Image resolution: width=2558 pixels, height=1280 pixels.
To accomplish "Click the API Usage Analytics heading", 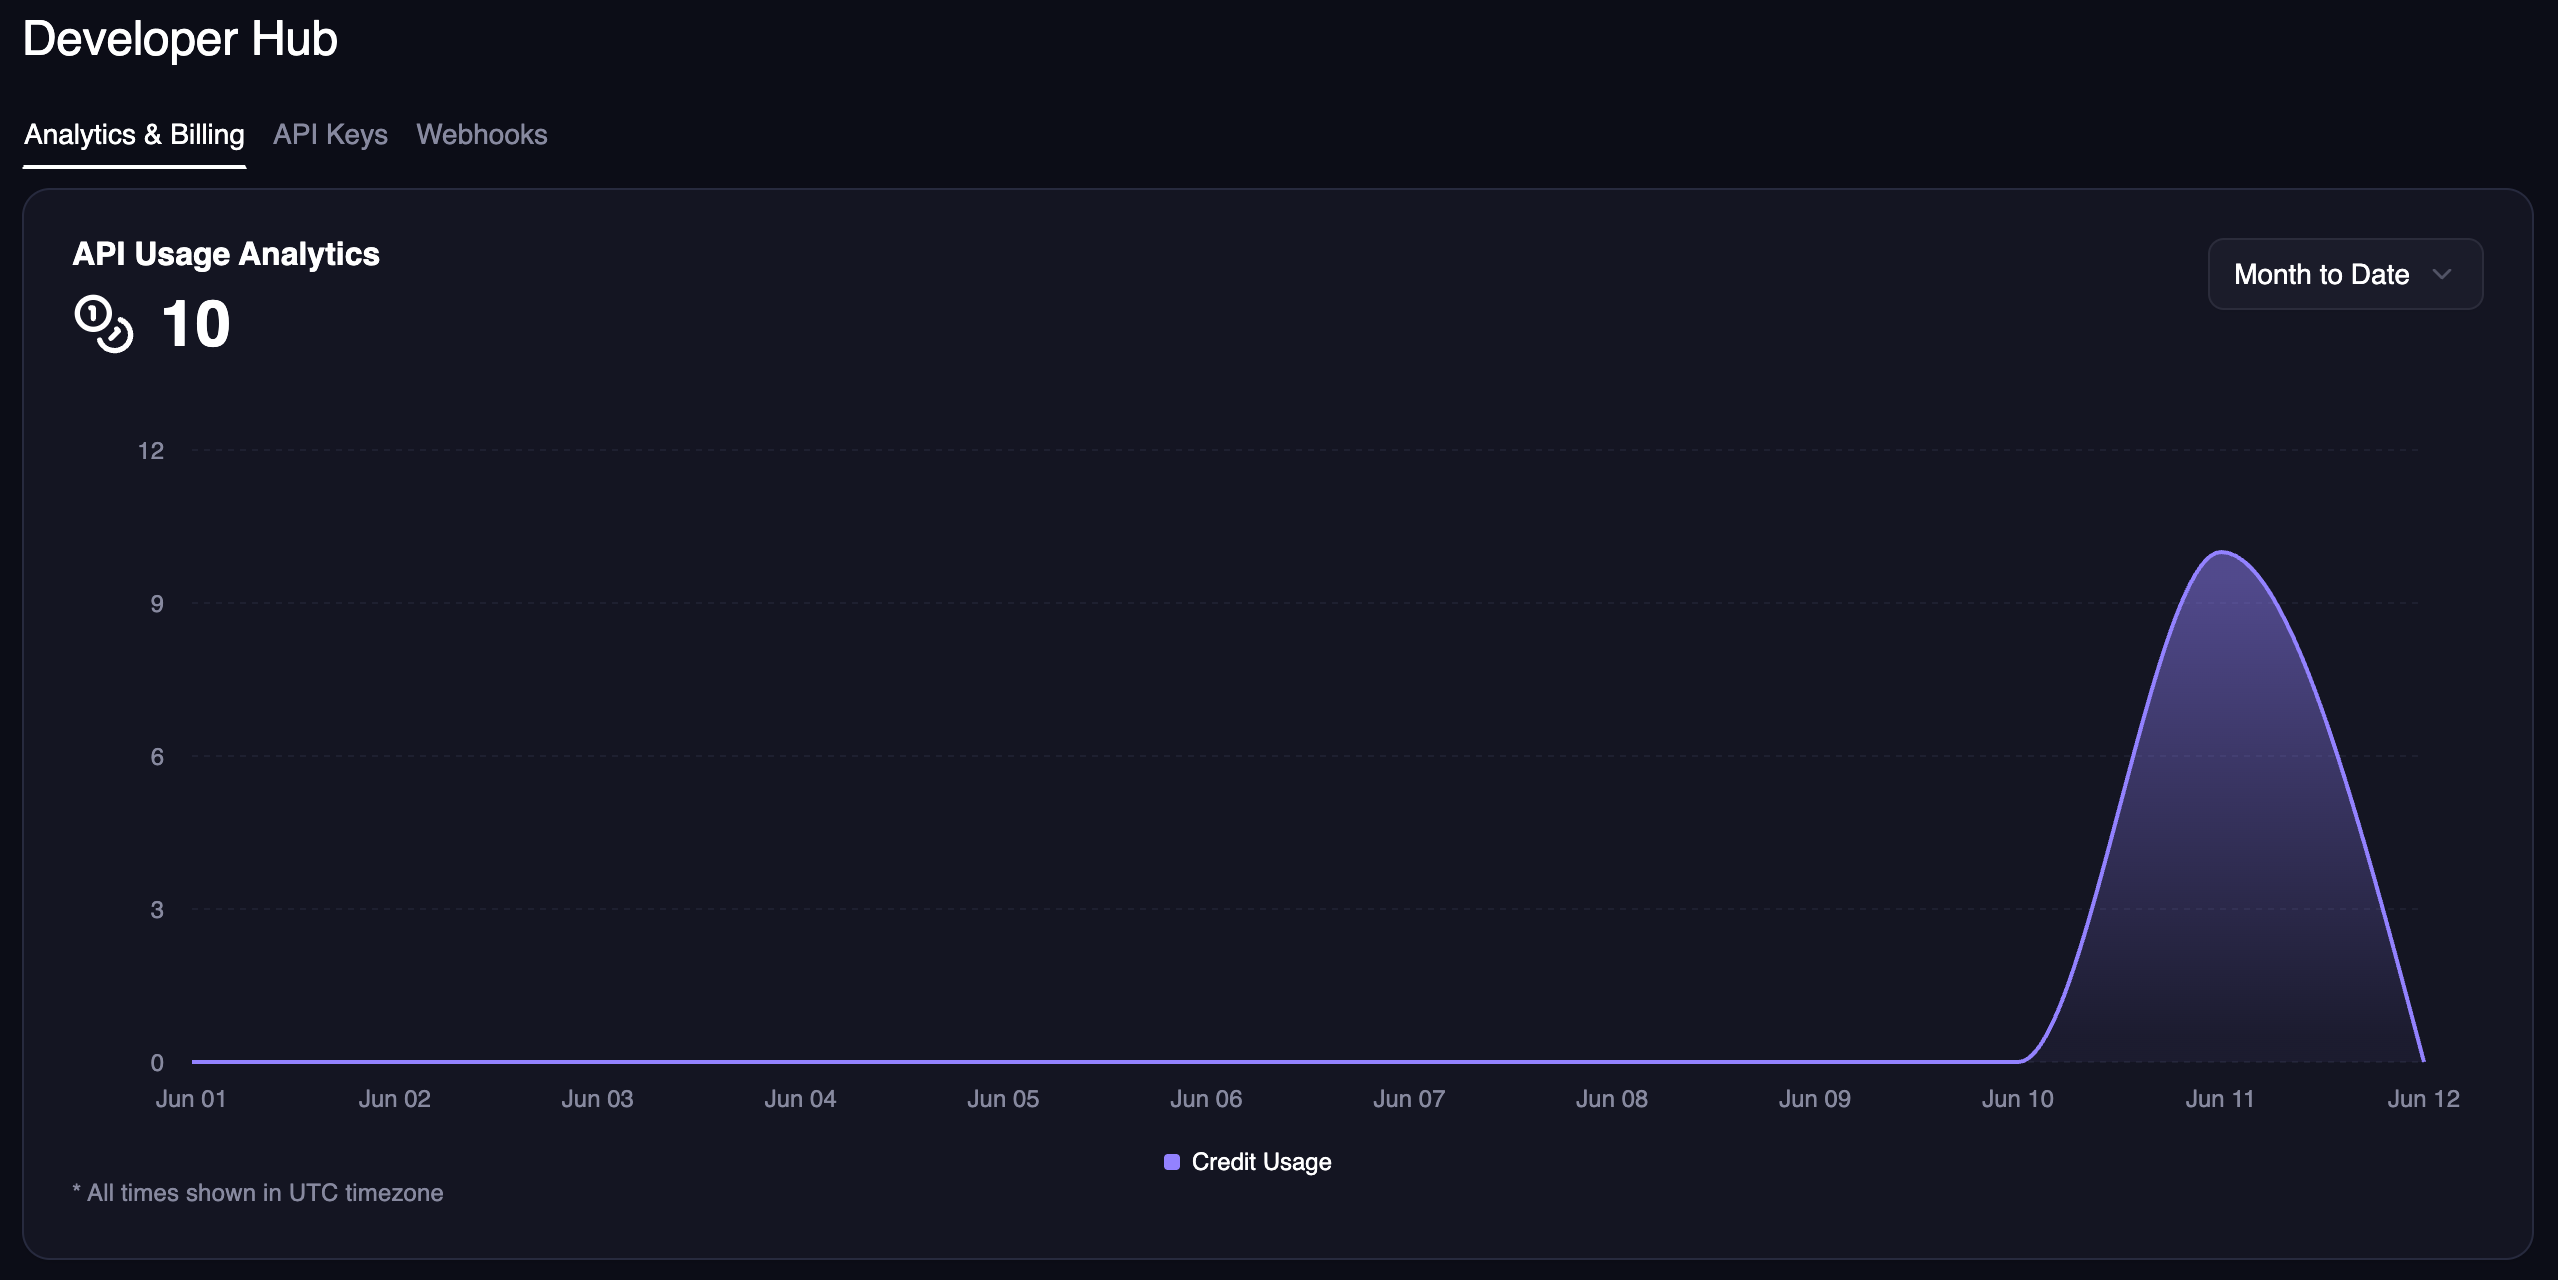I will [x=226, y=254].
